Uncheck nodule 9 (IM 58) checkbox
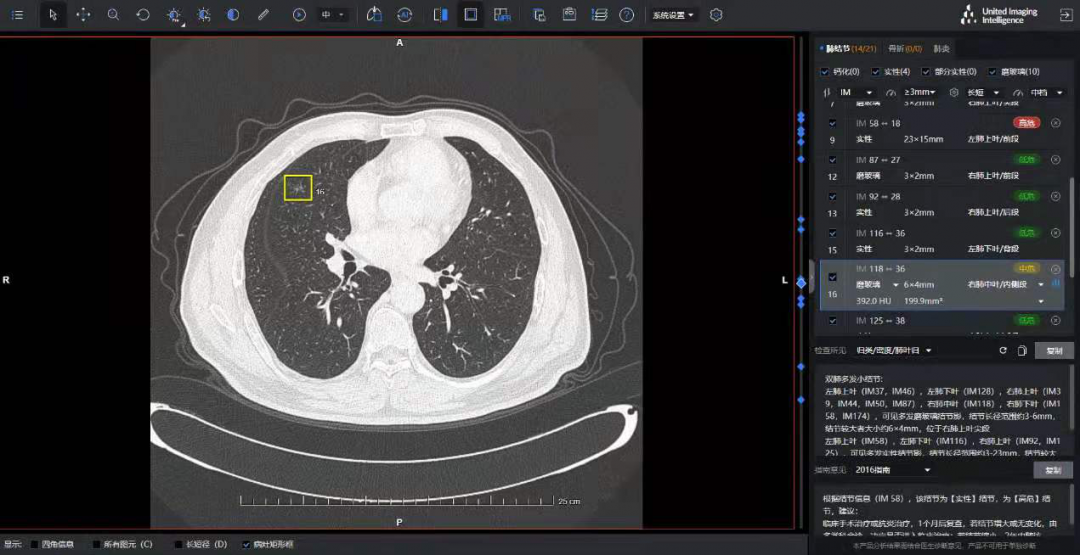1080x555 pixels. [x=833, y=123]
